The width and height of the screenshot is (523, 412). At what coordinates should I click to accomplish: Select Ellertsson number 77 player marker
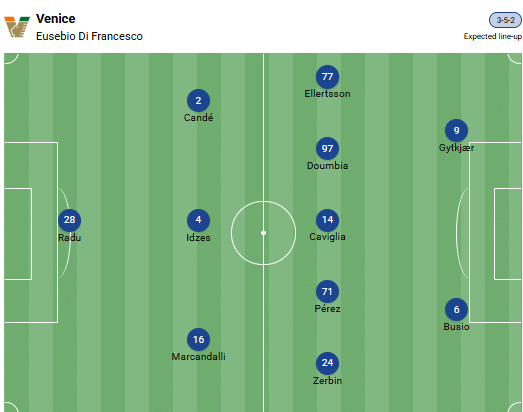coord(327,76)
